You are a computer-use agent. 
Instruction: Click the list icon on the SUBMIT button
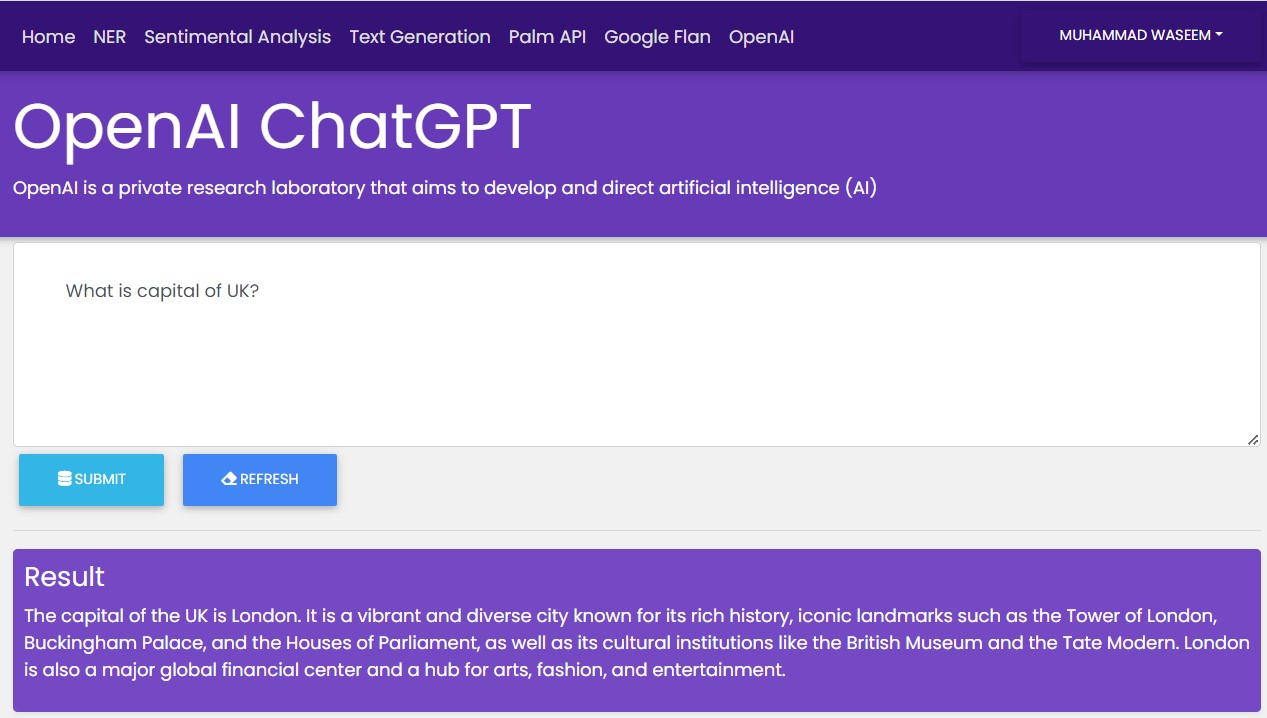[63, 479]
